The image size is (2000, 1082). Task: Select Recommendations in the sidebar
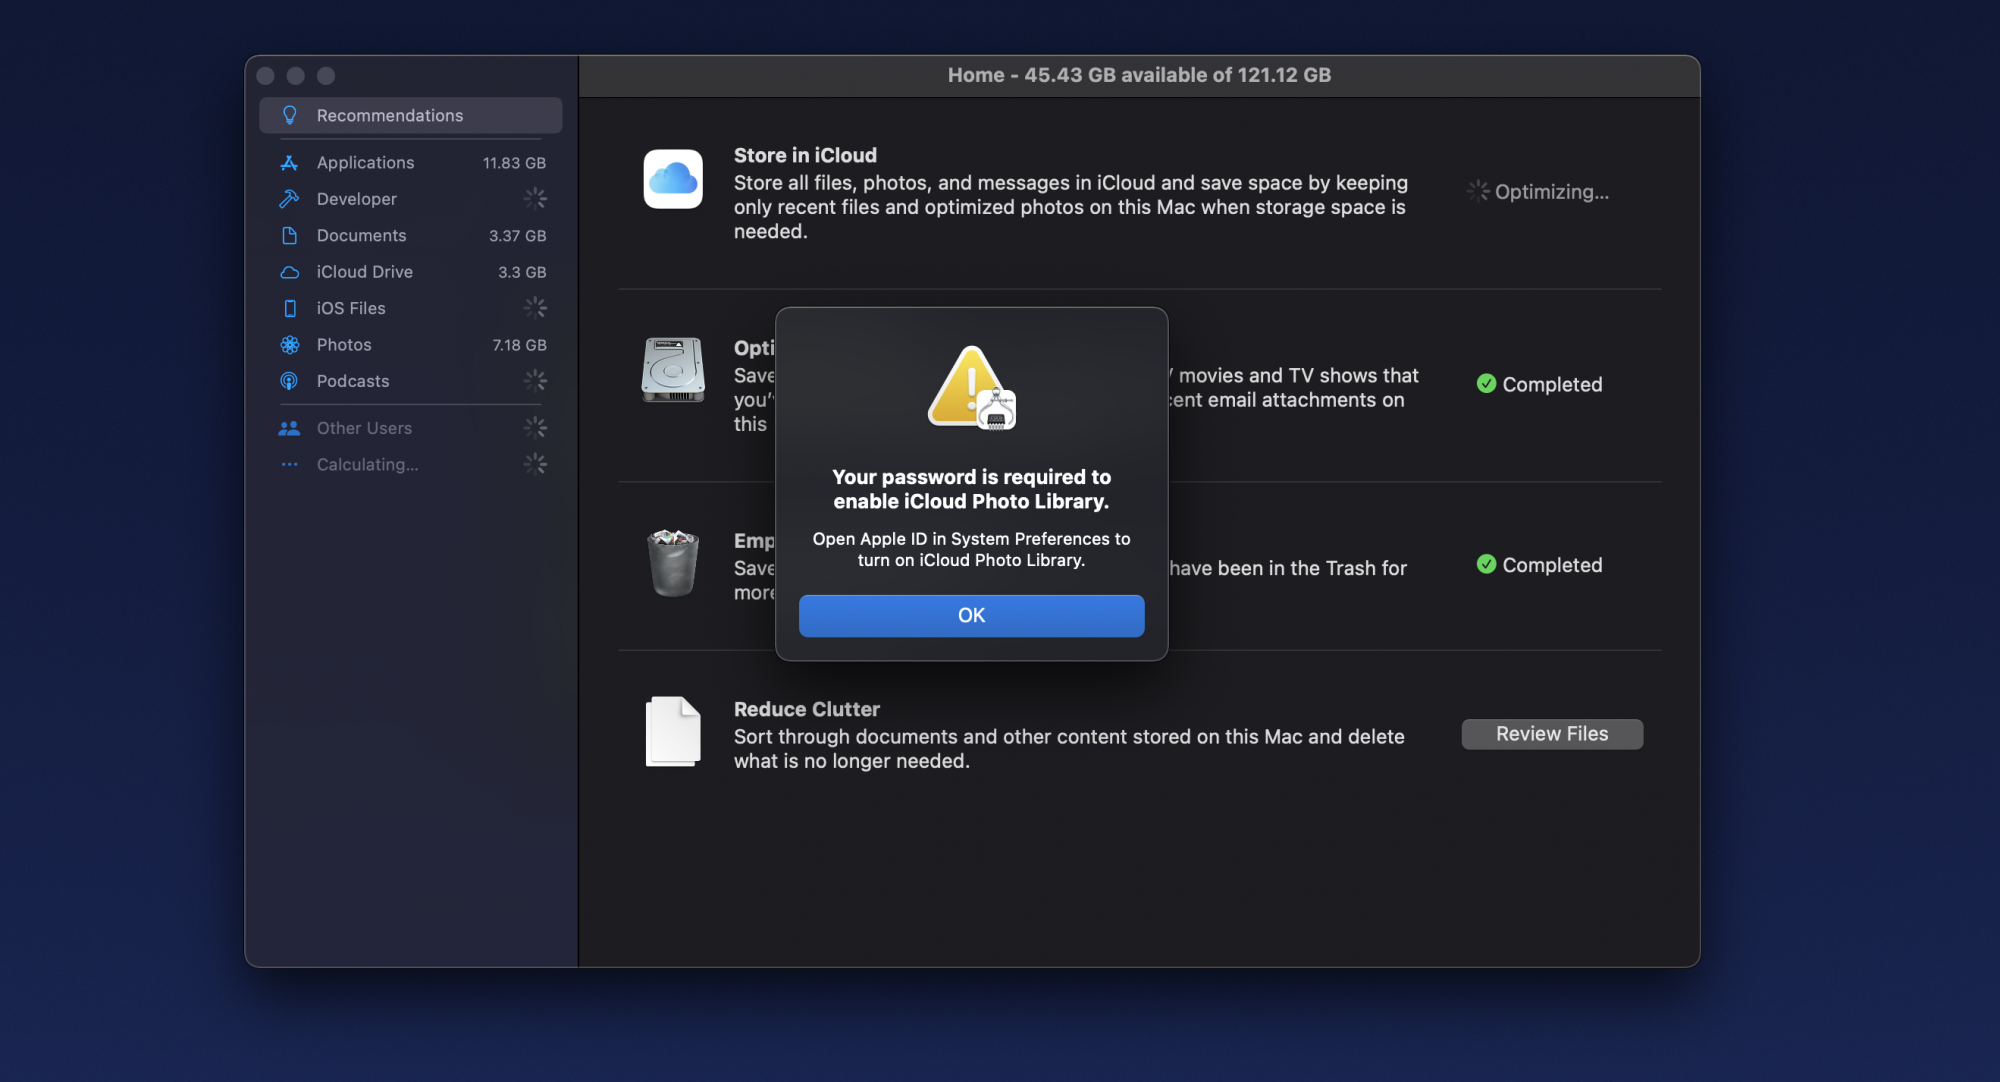[x=389, y=116]
